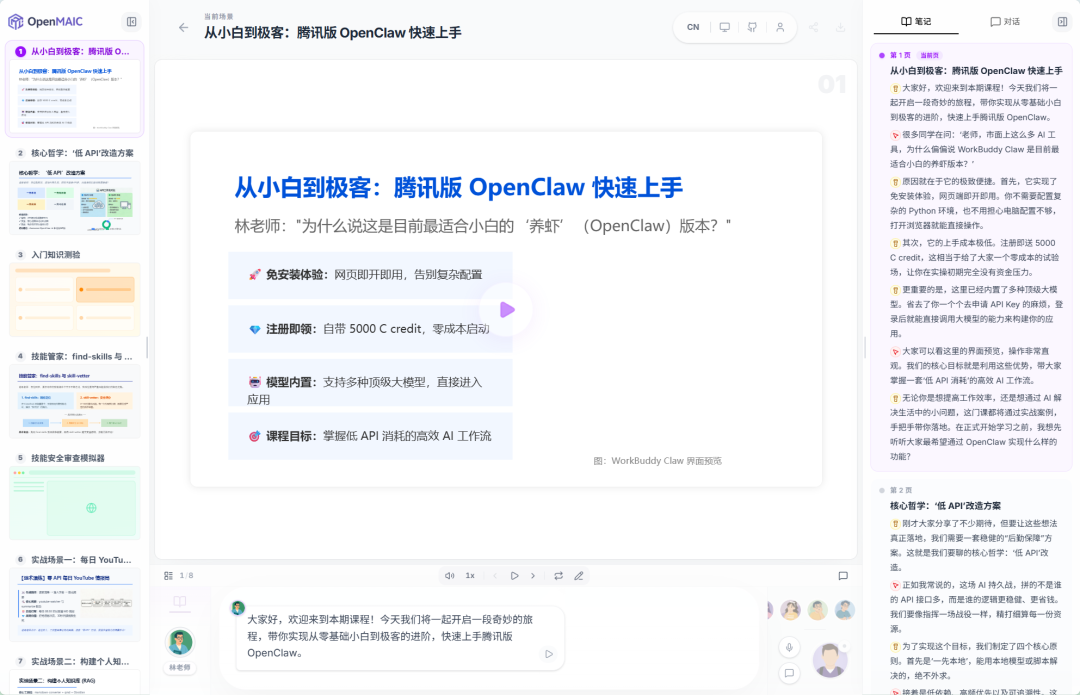Click the 1x playback speed control
The height and width of the screenshot is (695, 1080).
[470, 575]
